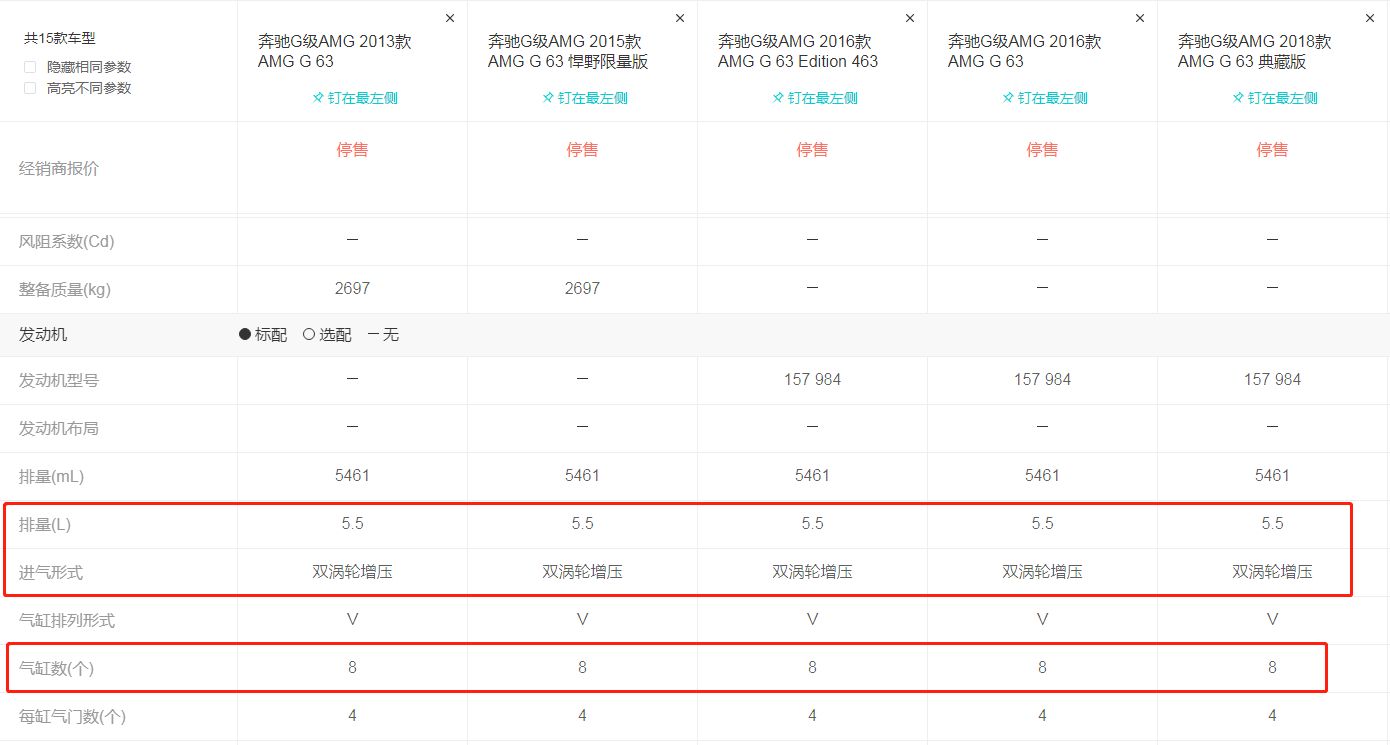This screenshot has height=745, width=1390.
Task: Open 奔驰G级AMG 2018款 典藏版 title
Action: tap(1255, 51)
